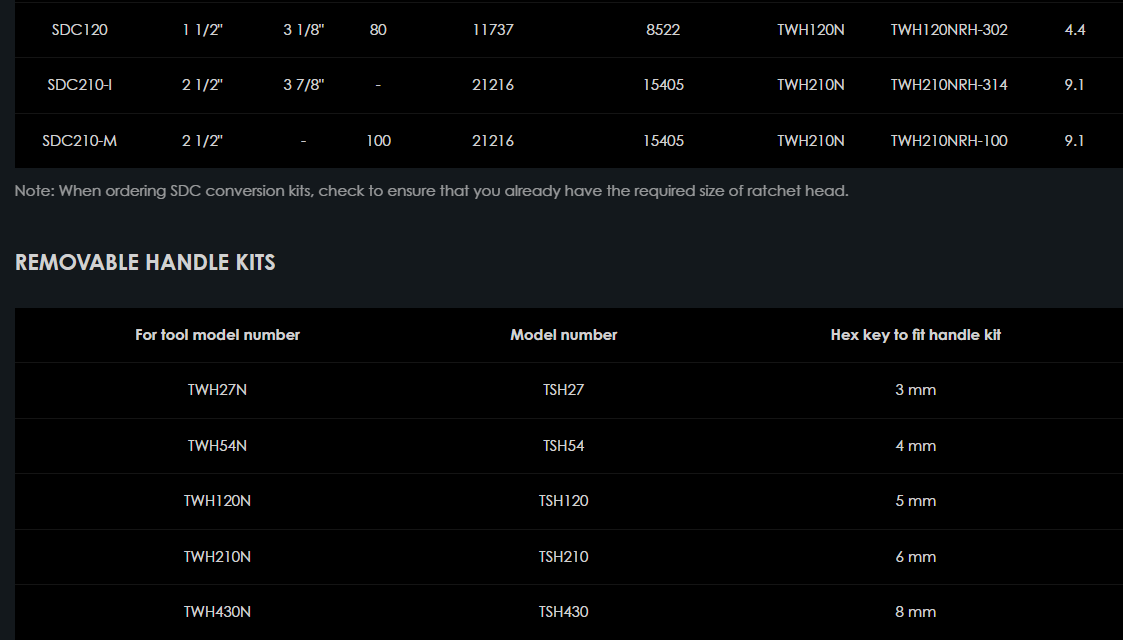1123x640 pixels.
Task: Click the TWH210NRH-314 part number
Action: [x=948, y=85]
